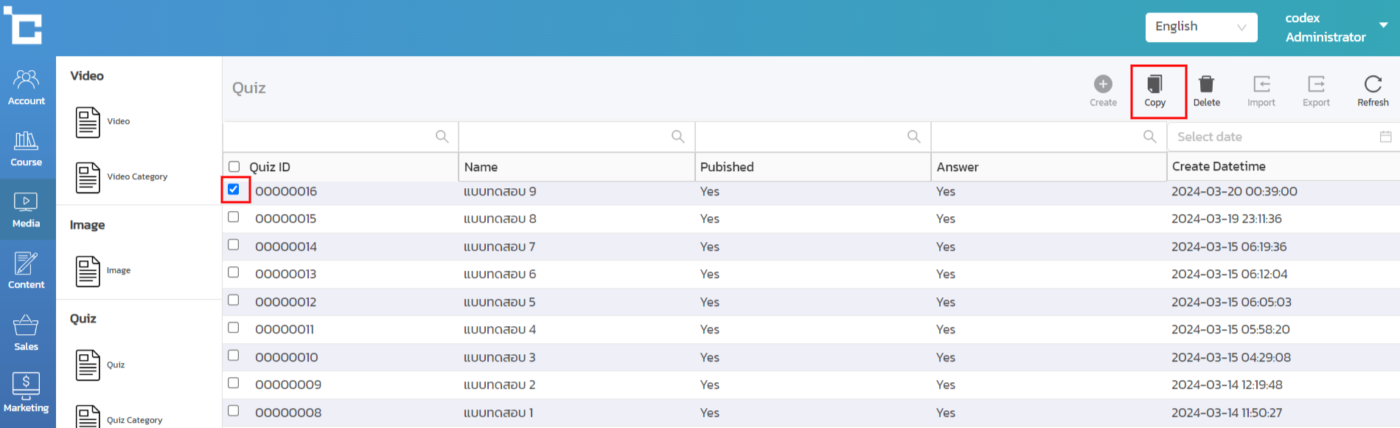Screen dimensions: 1400x428
Task: Click the Delete trash icon
Action: [1206, 85]
